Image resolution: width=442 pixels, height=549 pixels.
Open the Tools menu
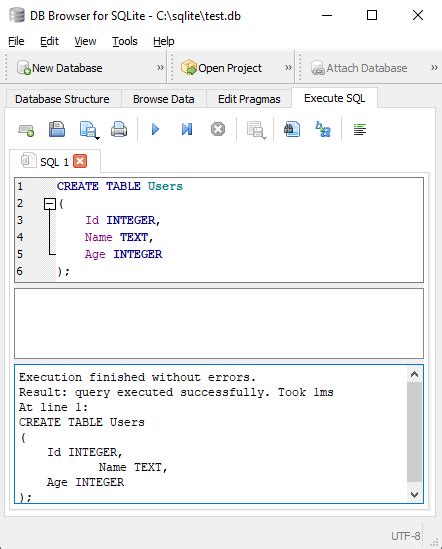coord(125,41)
